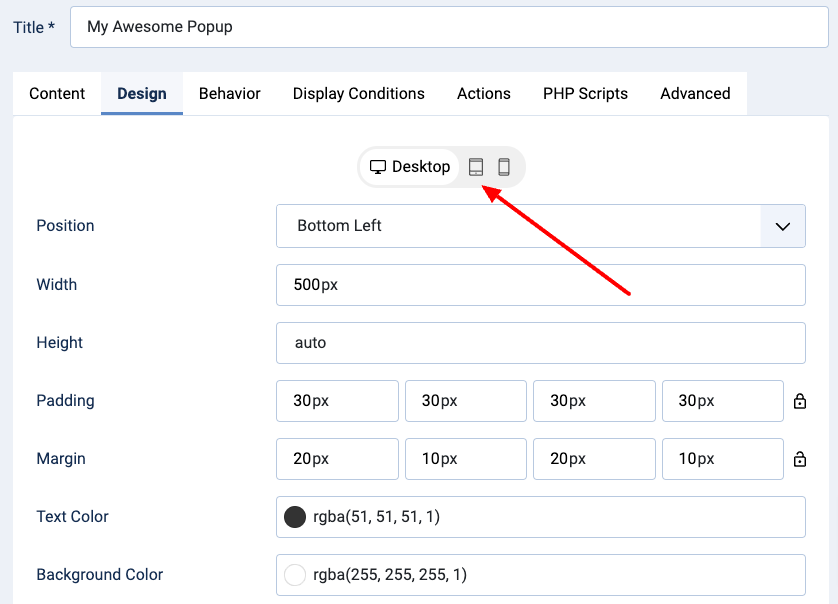This screenshot has width=838, height=604.
Task: Click the Text Color dark swatch
Action: tap(294, 517)
